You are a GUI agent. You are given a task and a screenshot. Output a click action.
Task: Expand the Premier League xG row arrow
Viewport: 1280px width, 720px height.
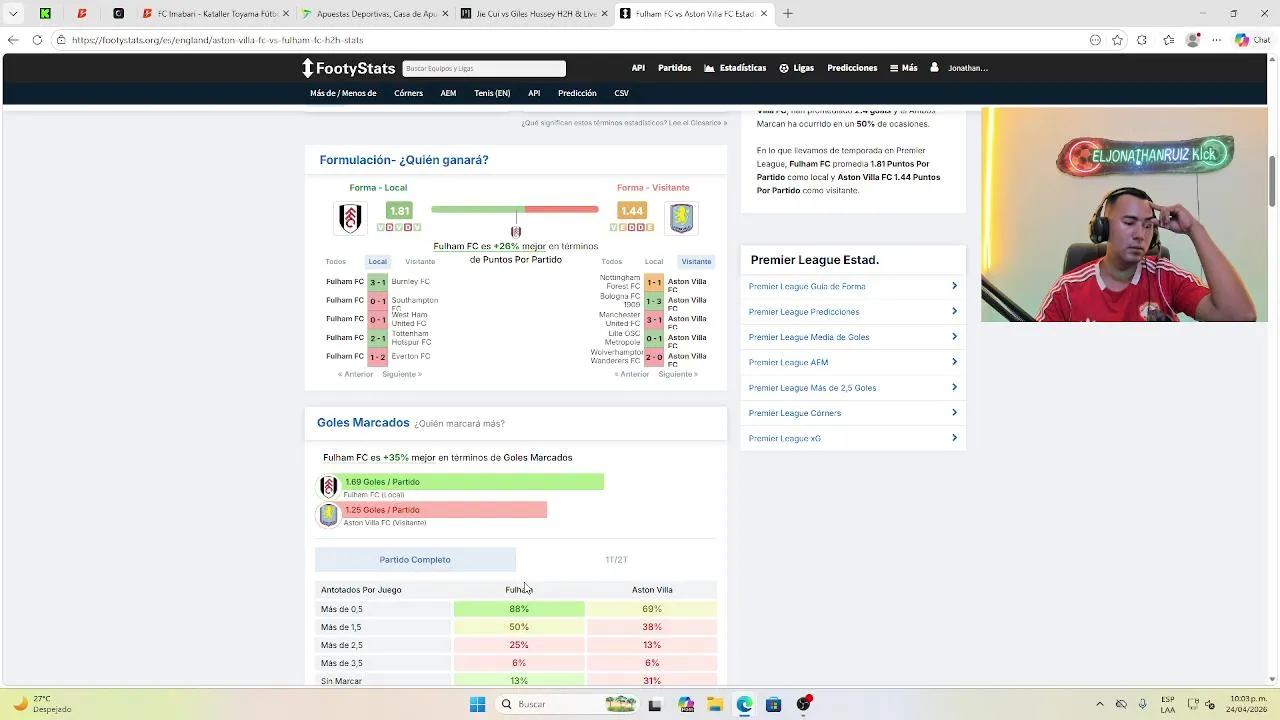click(954, 438)
